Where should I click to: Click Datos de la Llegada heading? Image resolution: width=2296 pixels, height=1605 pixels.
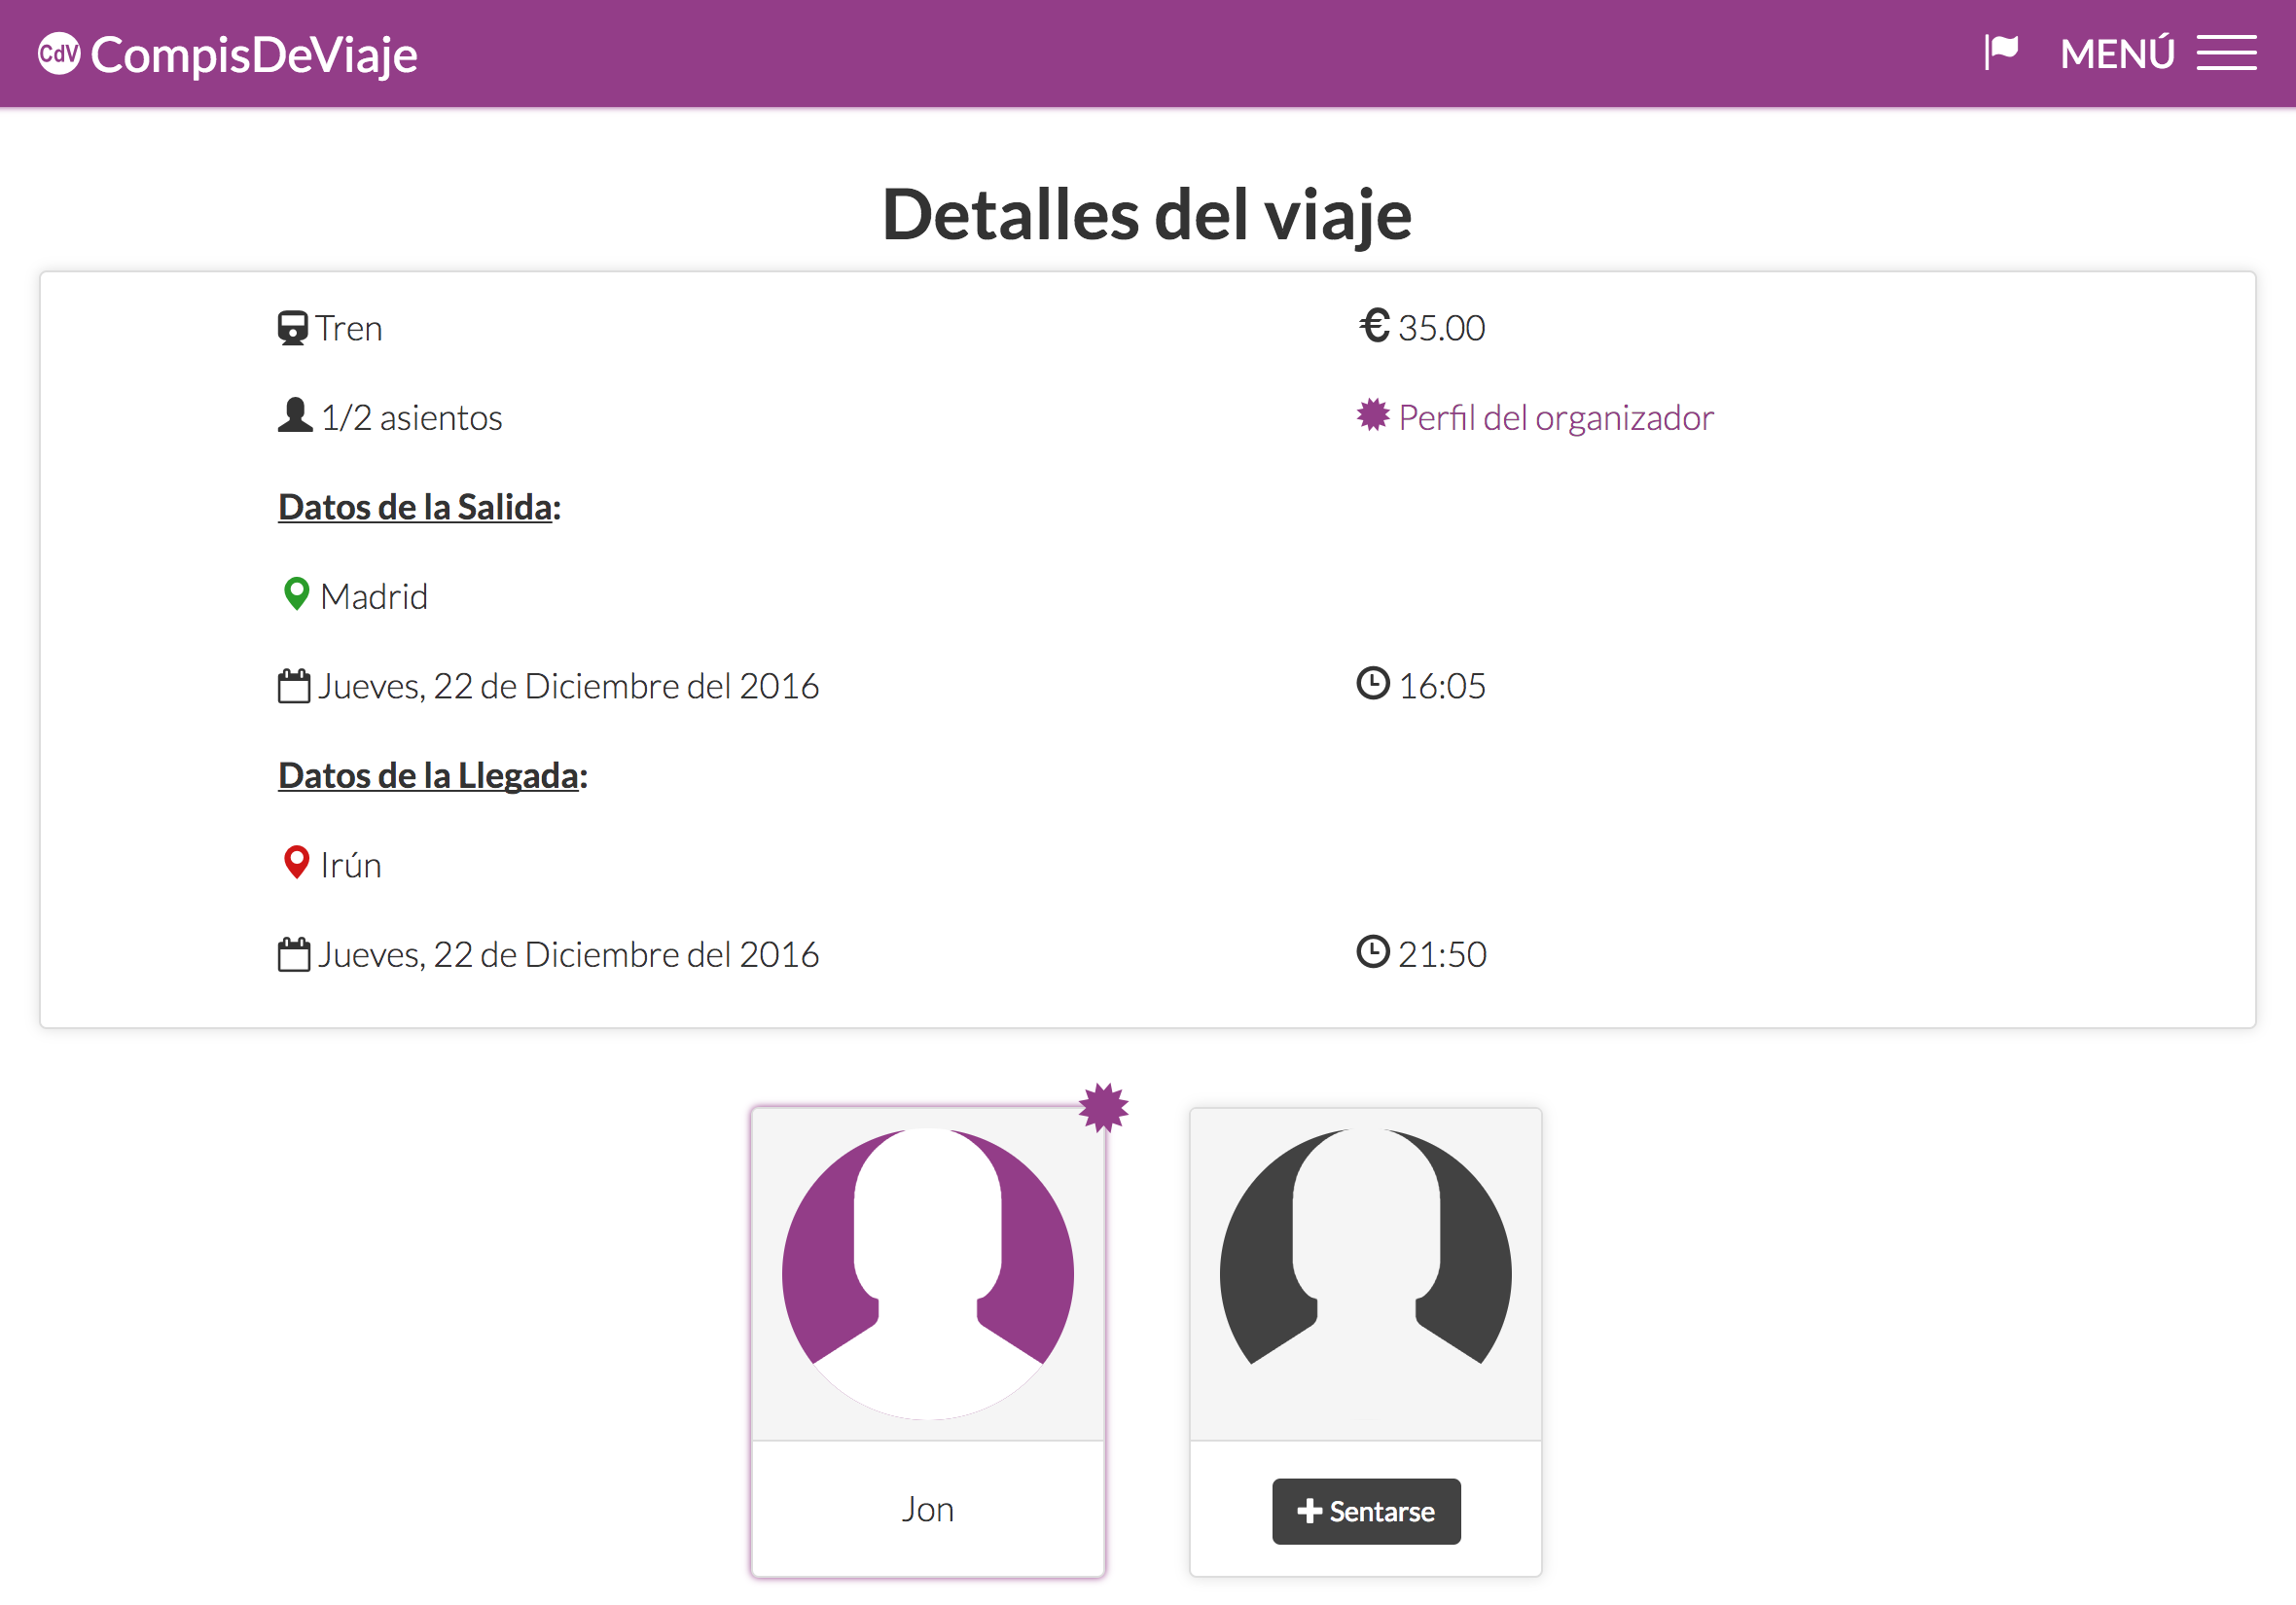[x=433, y=775]
